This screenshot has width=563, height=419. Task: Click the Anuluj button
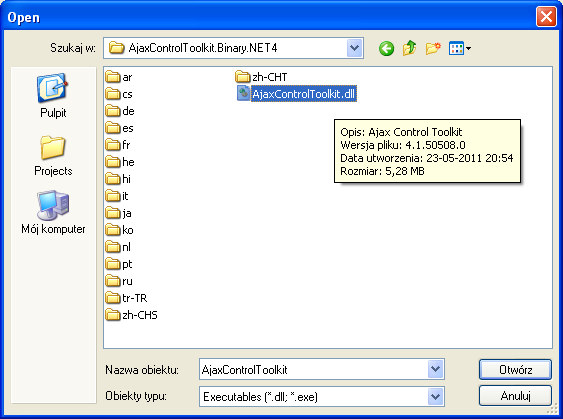[515, 396]
